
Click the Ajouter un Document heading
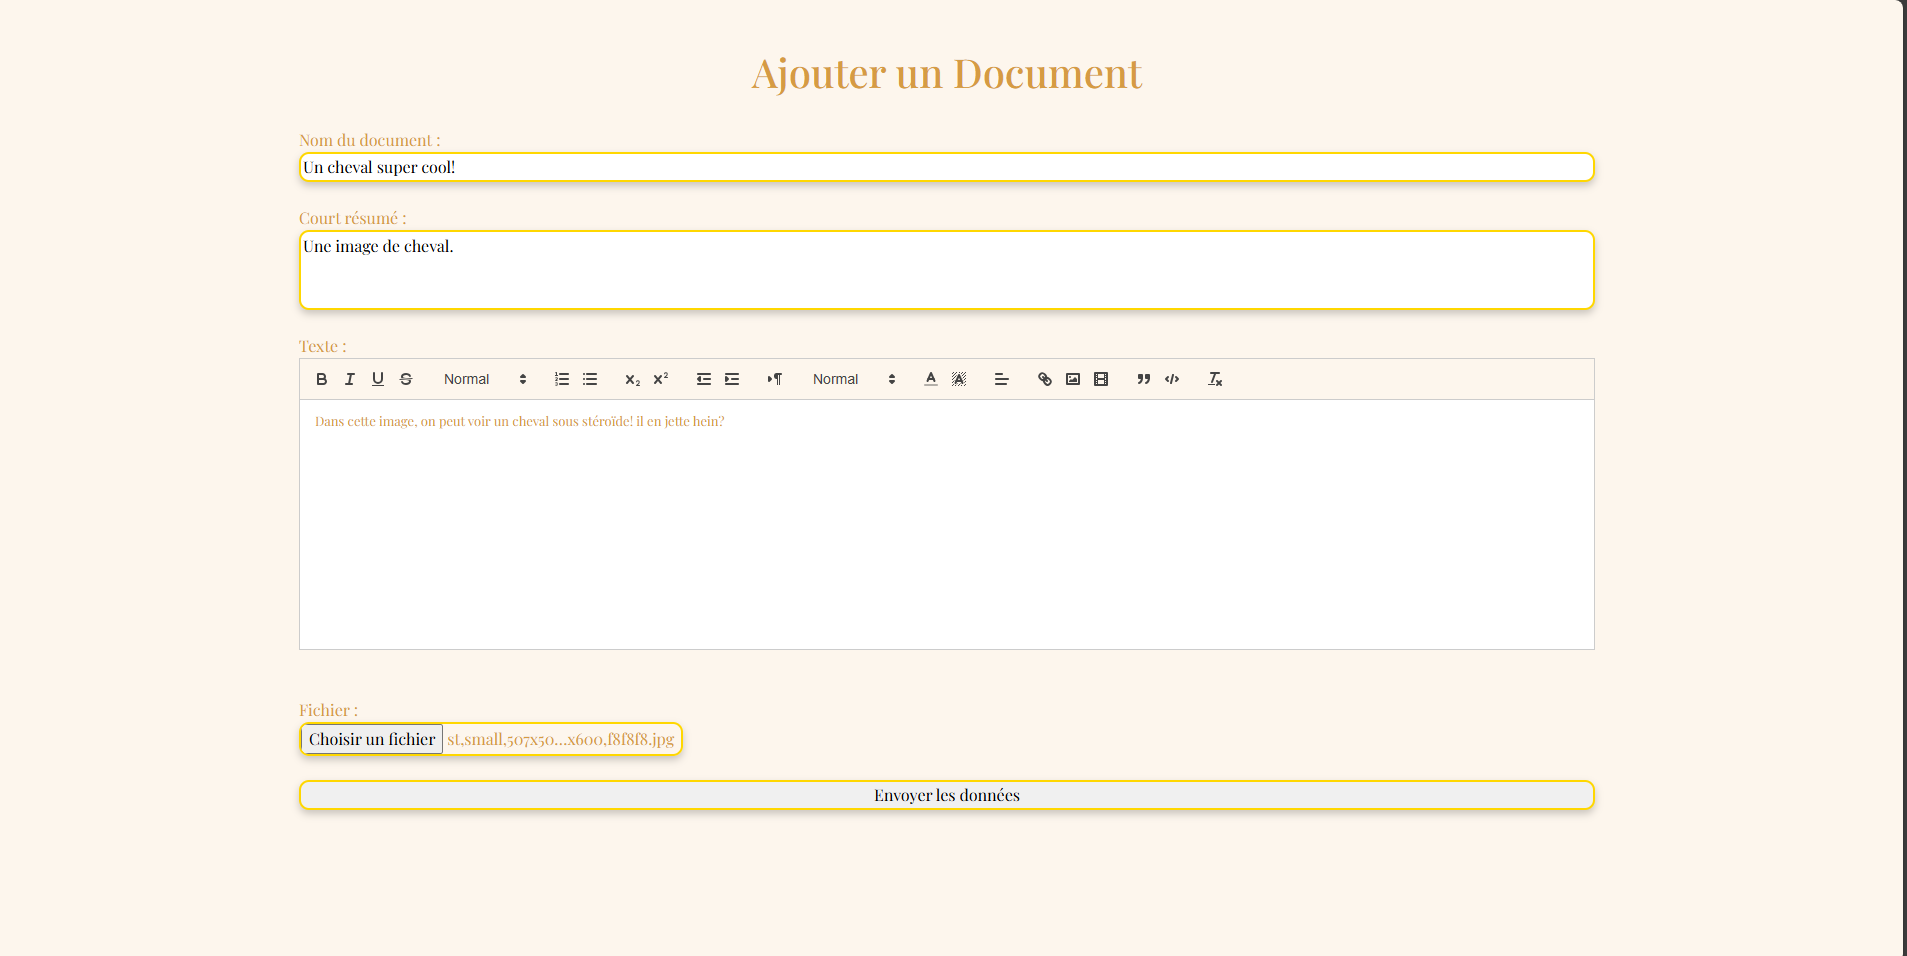tap(947, 73)
